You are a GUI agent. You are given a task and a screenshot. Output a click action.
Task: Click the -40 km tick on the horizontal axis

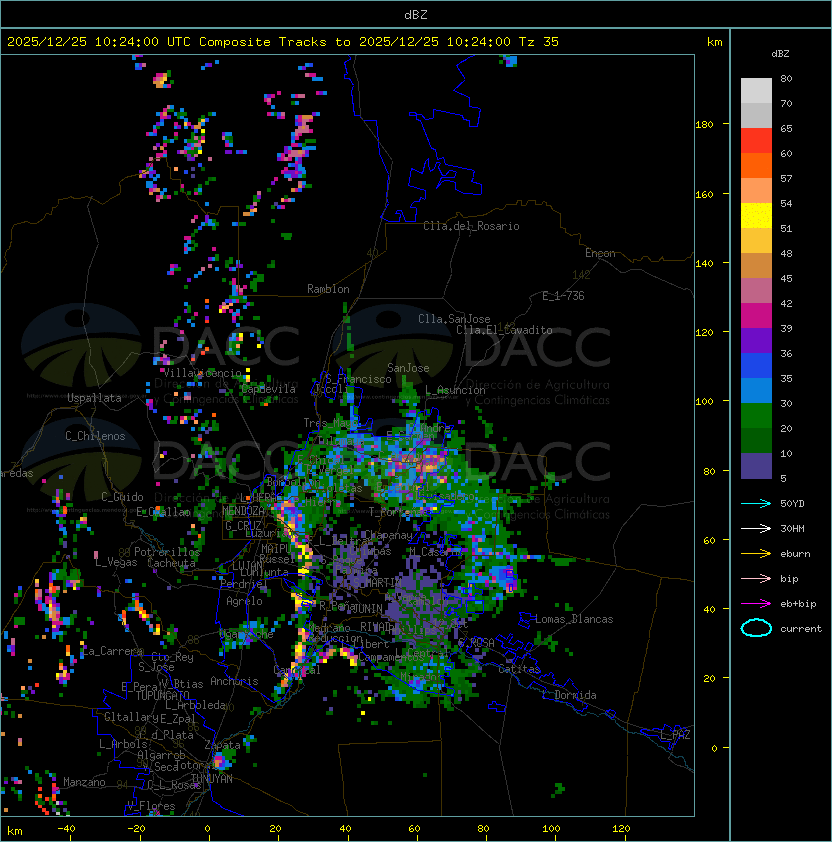point(66,829)
